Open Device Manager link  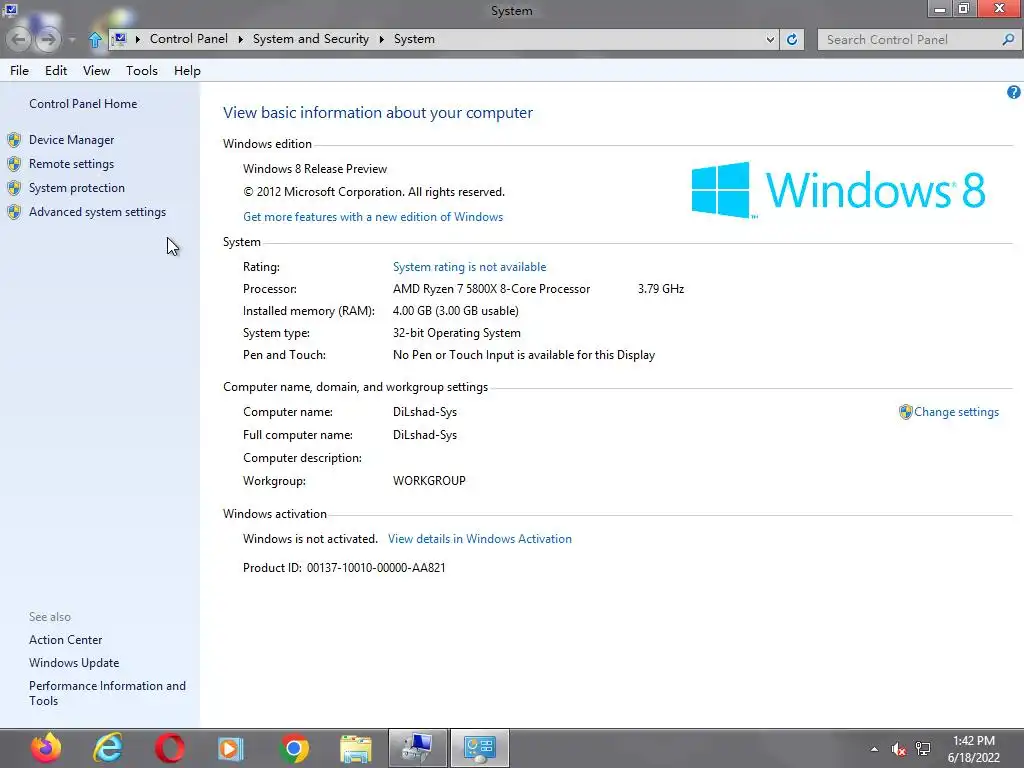coord(71,140)
